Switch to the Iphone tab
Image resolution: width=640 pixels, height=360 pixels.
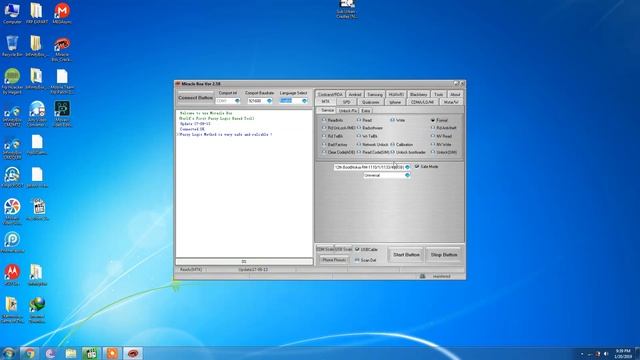(395, 102)
